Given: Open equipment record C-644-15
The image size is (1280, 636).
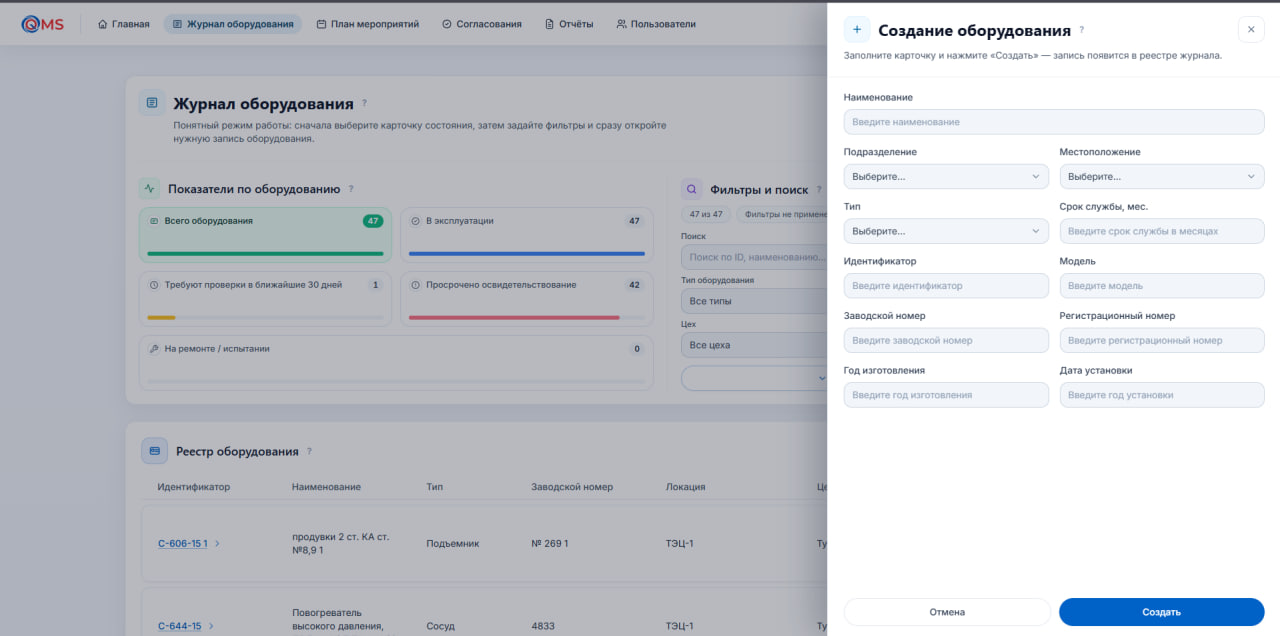Looking at the screenshot, I should tap(179, 627).
